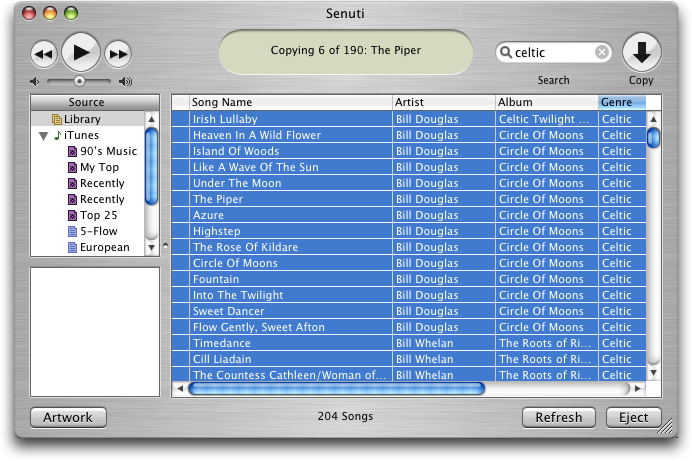Click the song list scroll up arrow

(654, 119)
